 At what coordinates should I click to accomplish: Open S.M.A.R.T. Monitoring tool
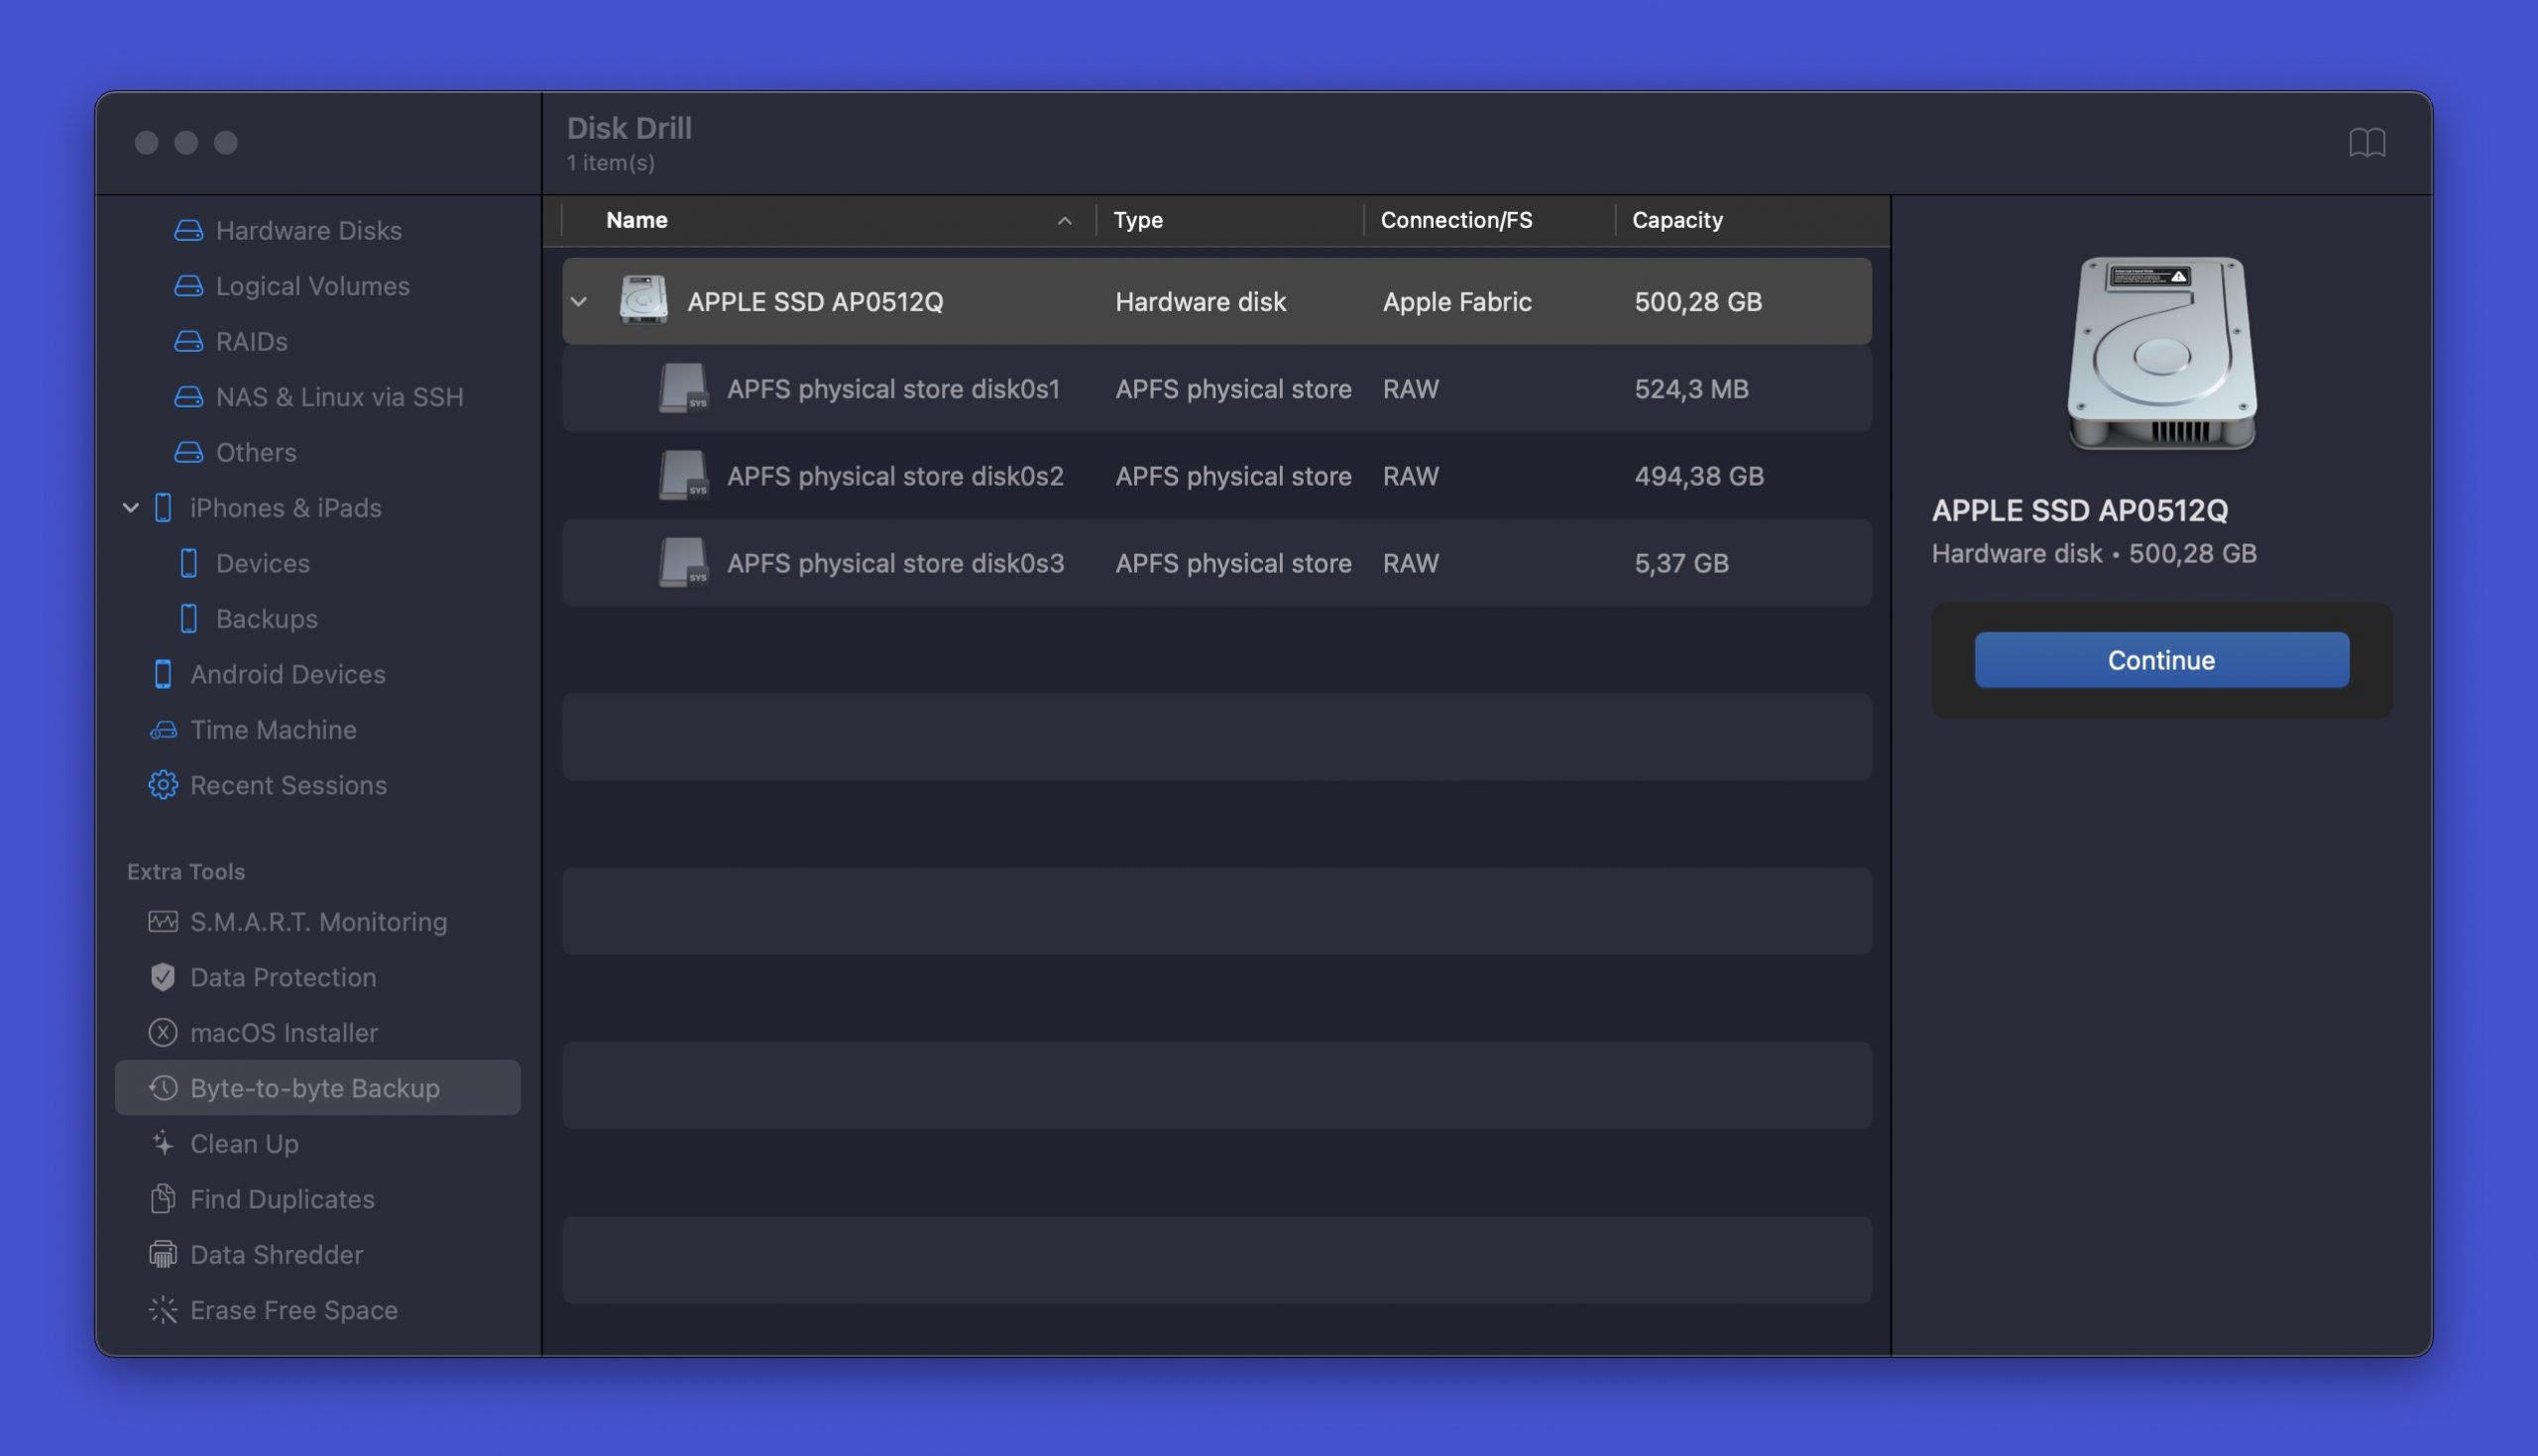pos(318,922)
